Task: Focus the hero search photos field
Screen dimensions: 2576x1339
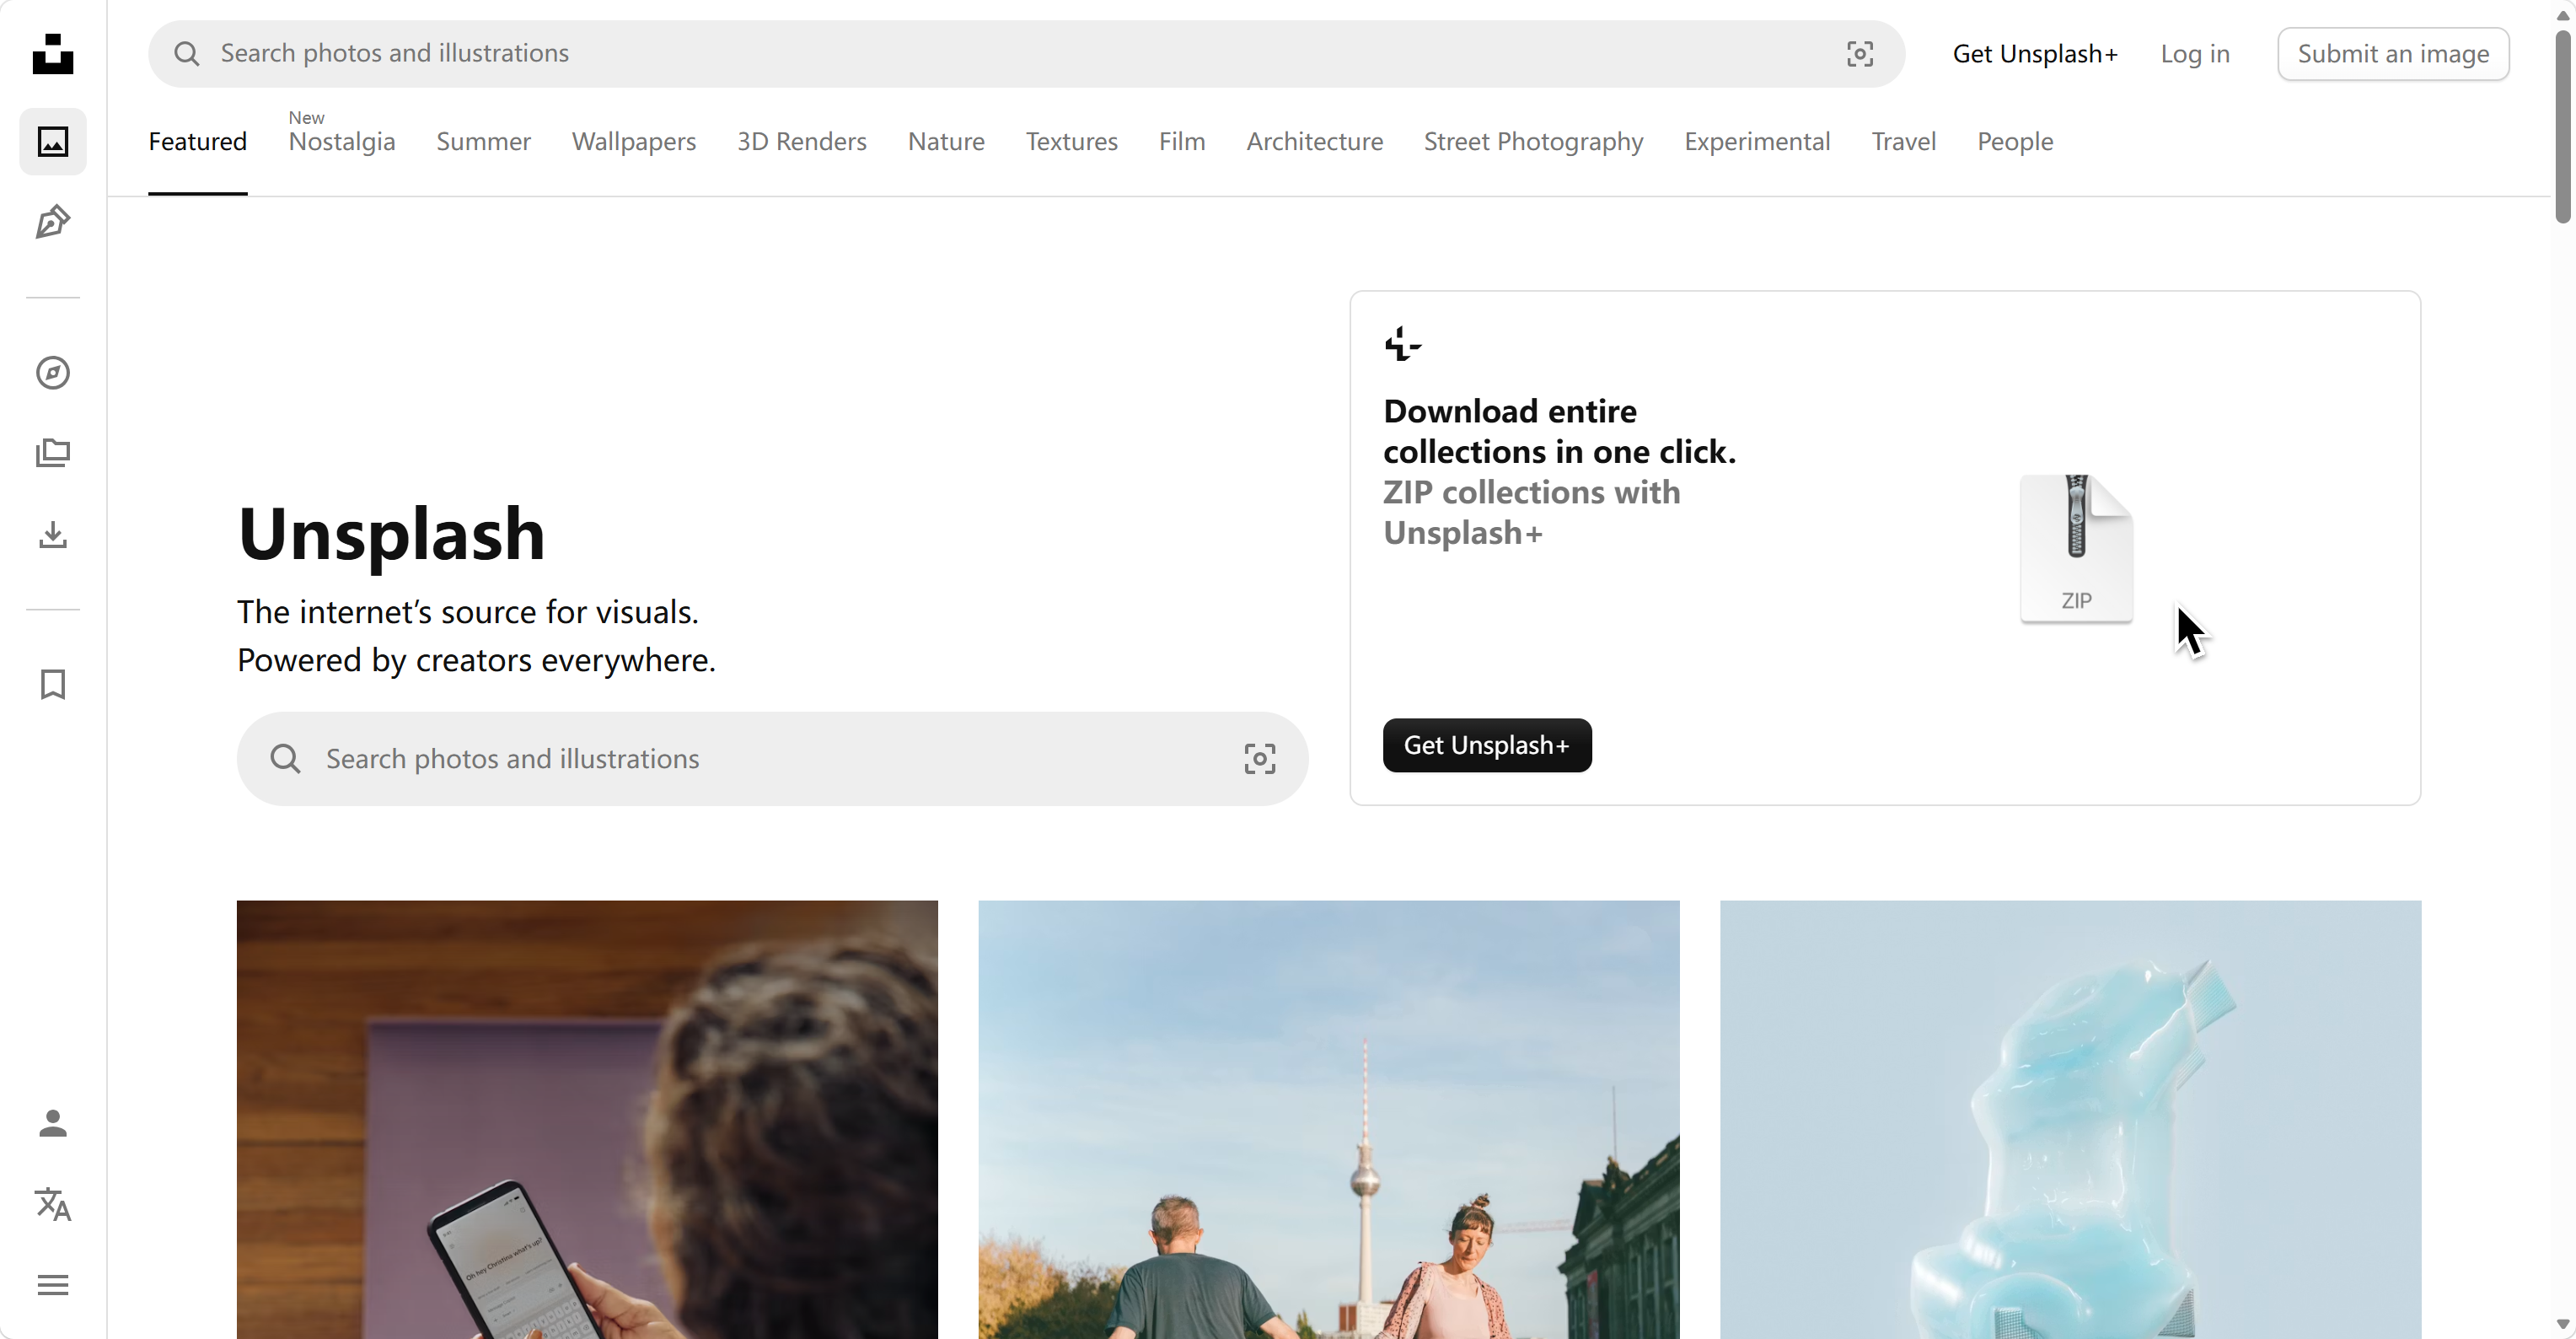Action: coord(772,759)
